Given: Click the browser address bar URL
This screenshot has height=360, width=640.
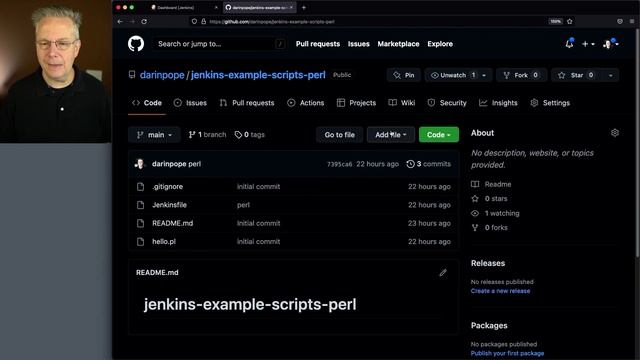Looking at the screenshot, I should coord(272,22).
